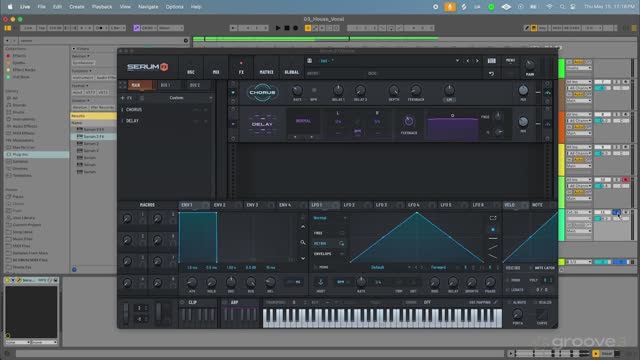The height and width of the screenshot is (360, 640).
Task: Toggle the ARP module power
Action: (225, 302)
